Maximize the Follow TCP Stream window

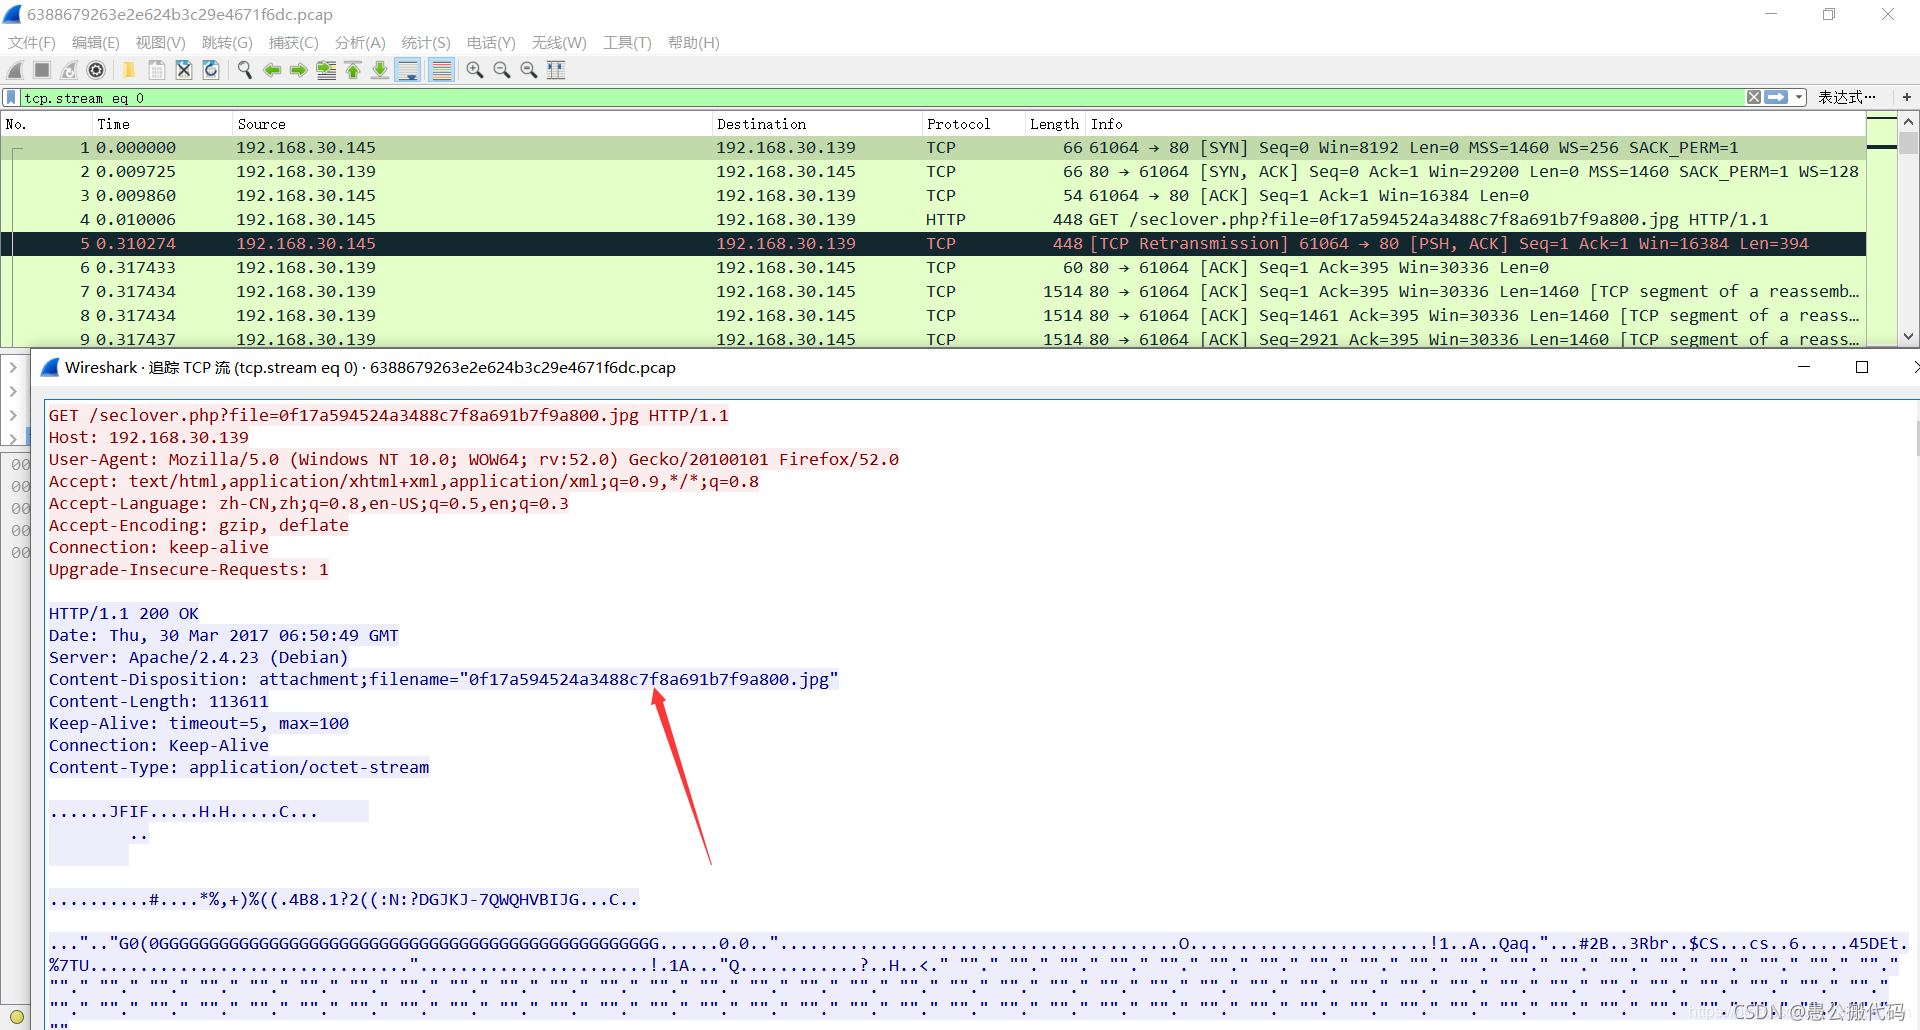(x=1862, y=367)
